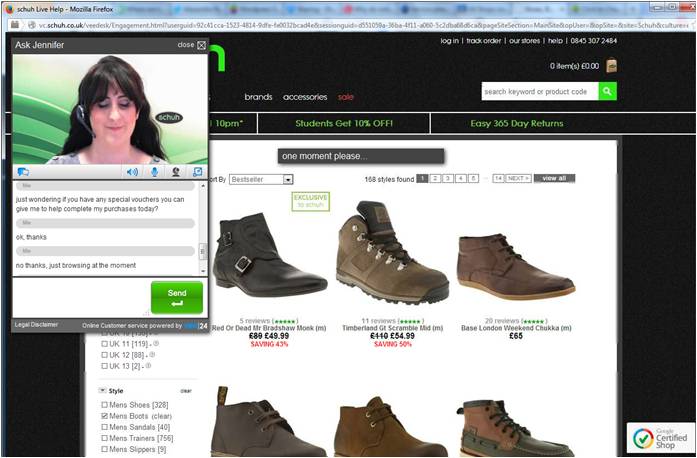Click the view all button
This screenshot has width=697, height=458.
click(554, 178)
